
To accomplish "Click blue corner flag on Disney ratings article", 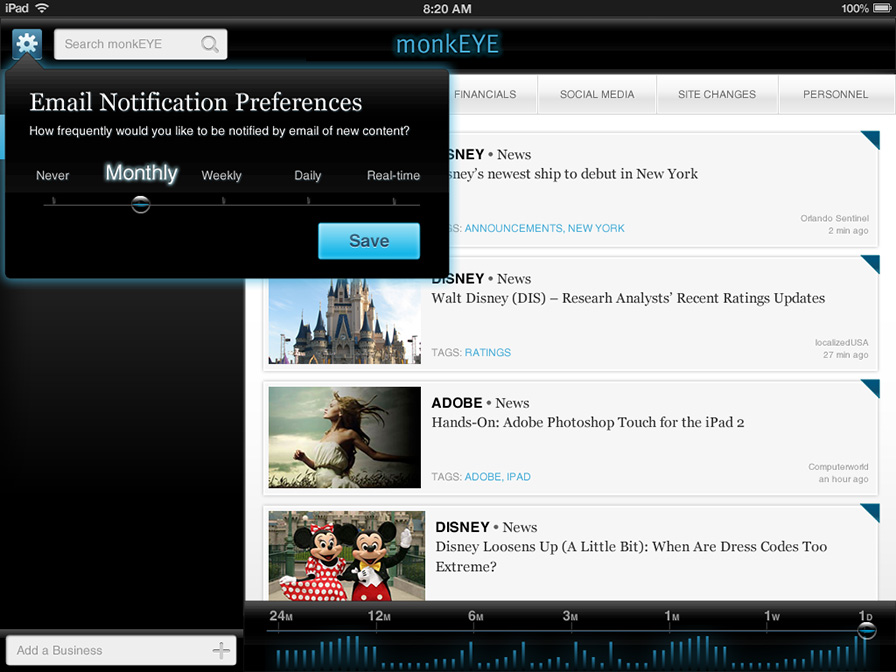I will click(869, 265).
